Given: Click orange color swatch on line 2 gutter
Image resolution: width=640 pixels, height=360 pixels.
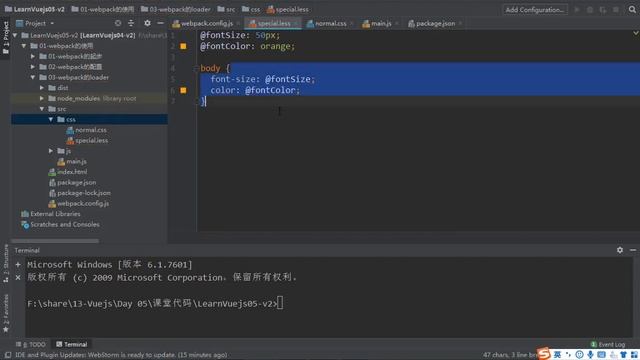Looking at the screenshot, I should pyautogui.click(x=184, y=47).
